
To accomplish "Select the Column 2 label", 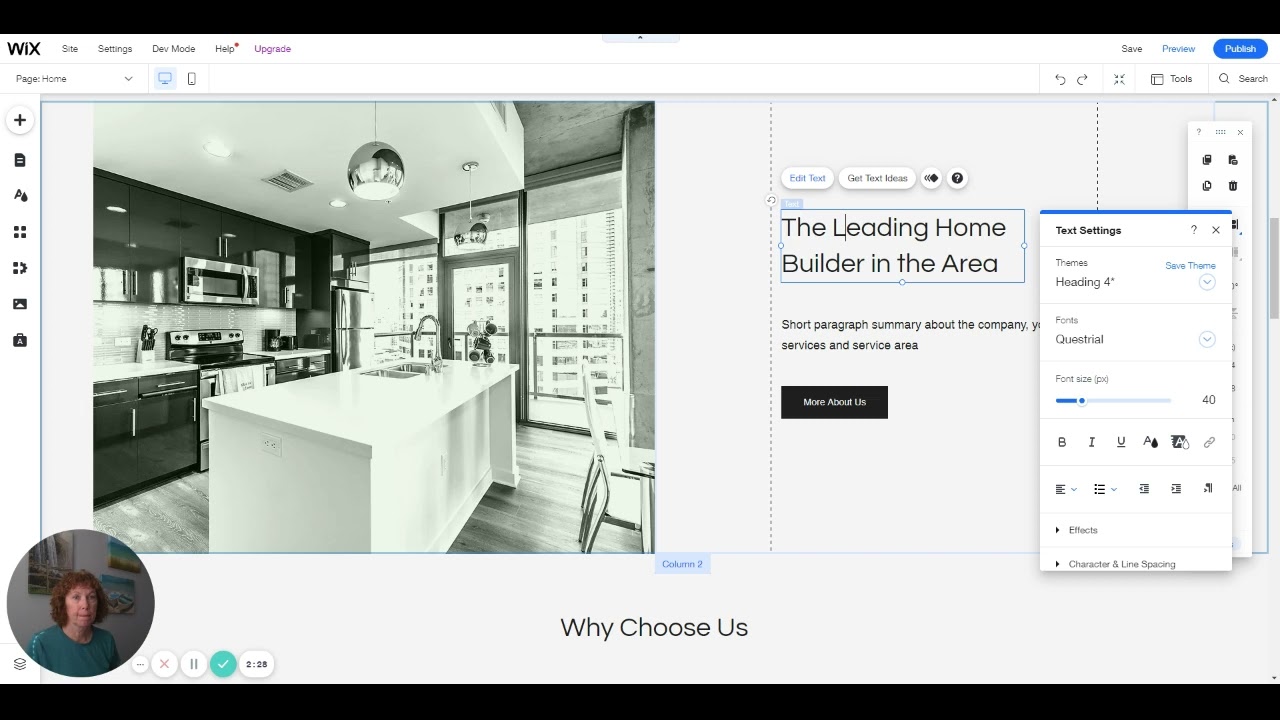I will 682,564.
